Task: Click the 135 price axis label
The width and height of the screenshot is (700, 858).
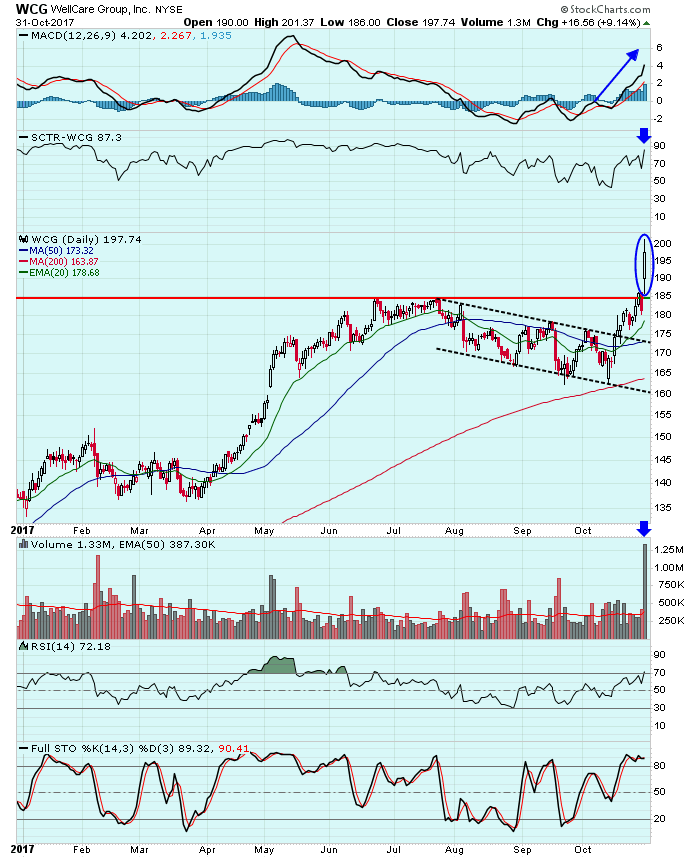Action: pos(662,508)
